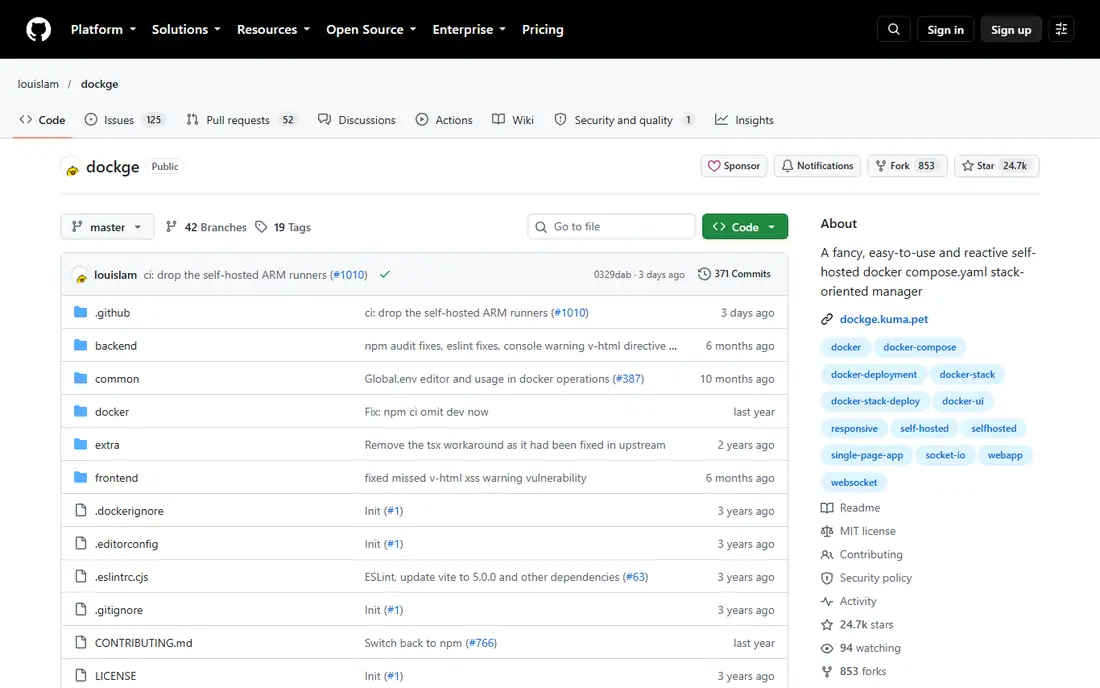Click the .dockerignore file icon
This screenshot has width=1100, height=688.
click(81, 510)
